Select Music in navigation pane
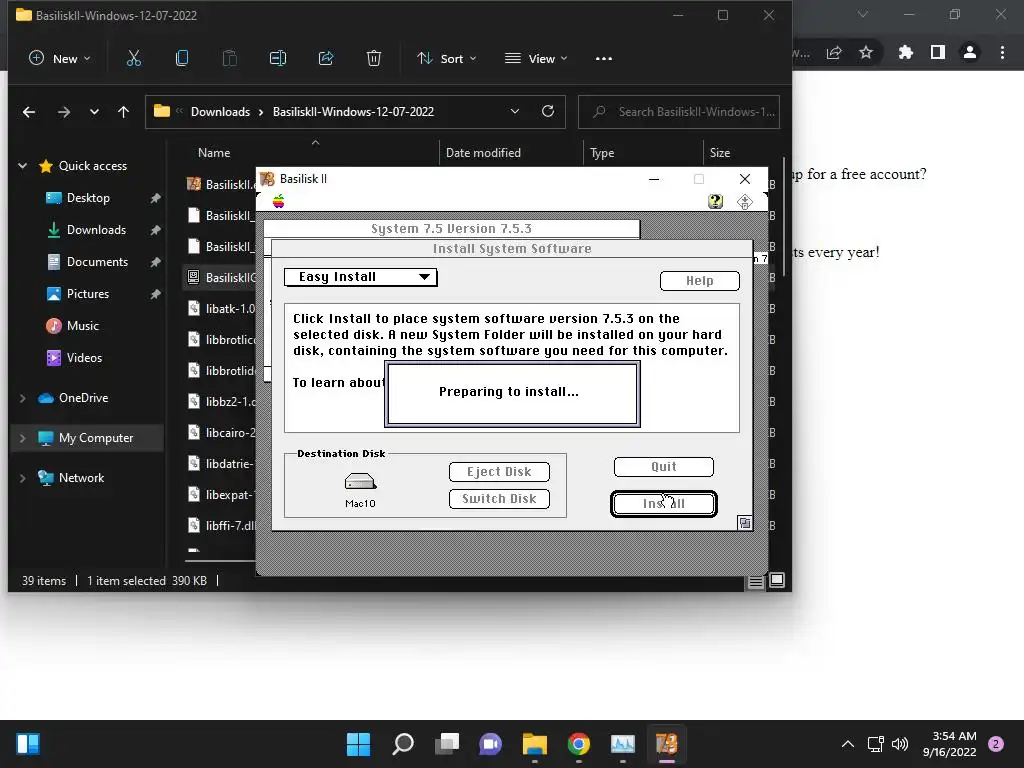 [83, 326]
